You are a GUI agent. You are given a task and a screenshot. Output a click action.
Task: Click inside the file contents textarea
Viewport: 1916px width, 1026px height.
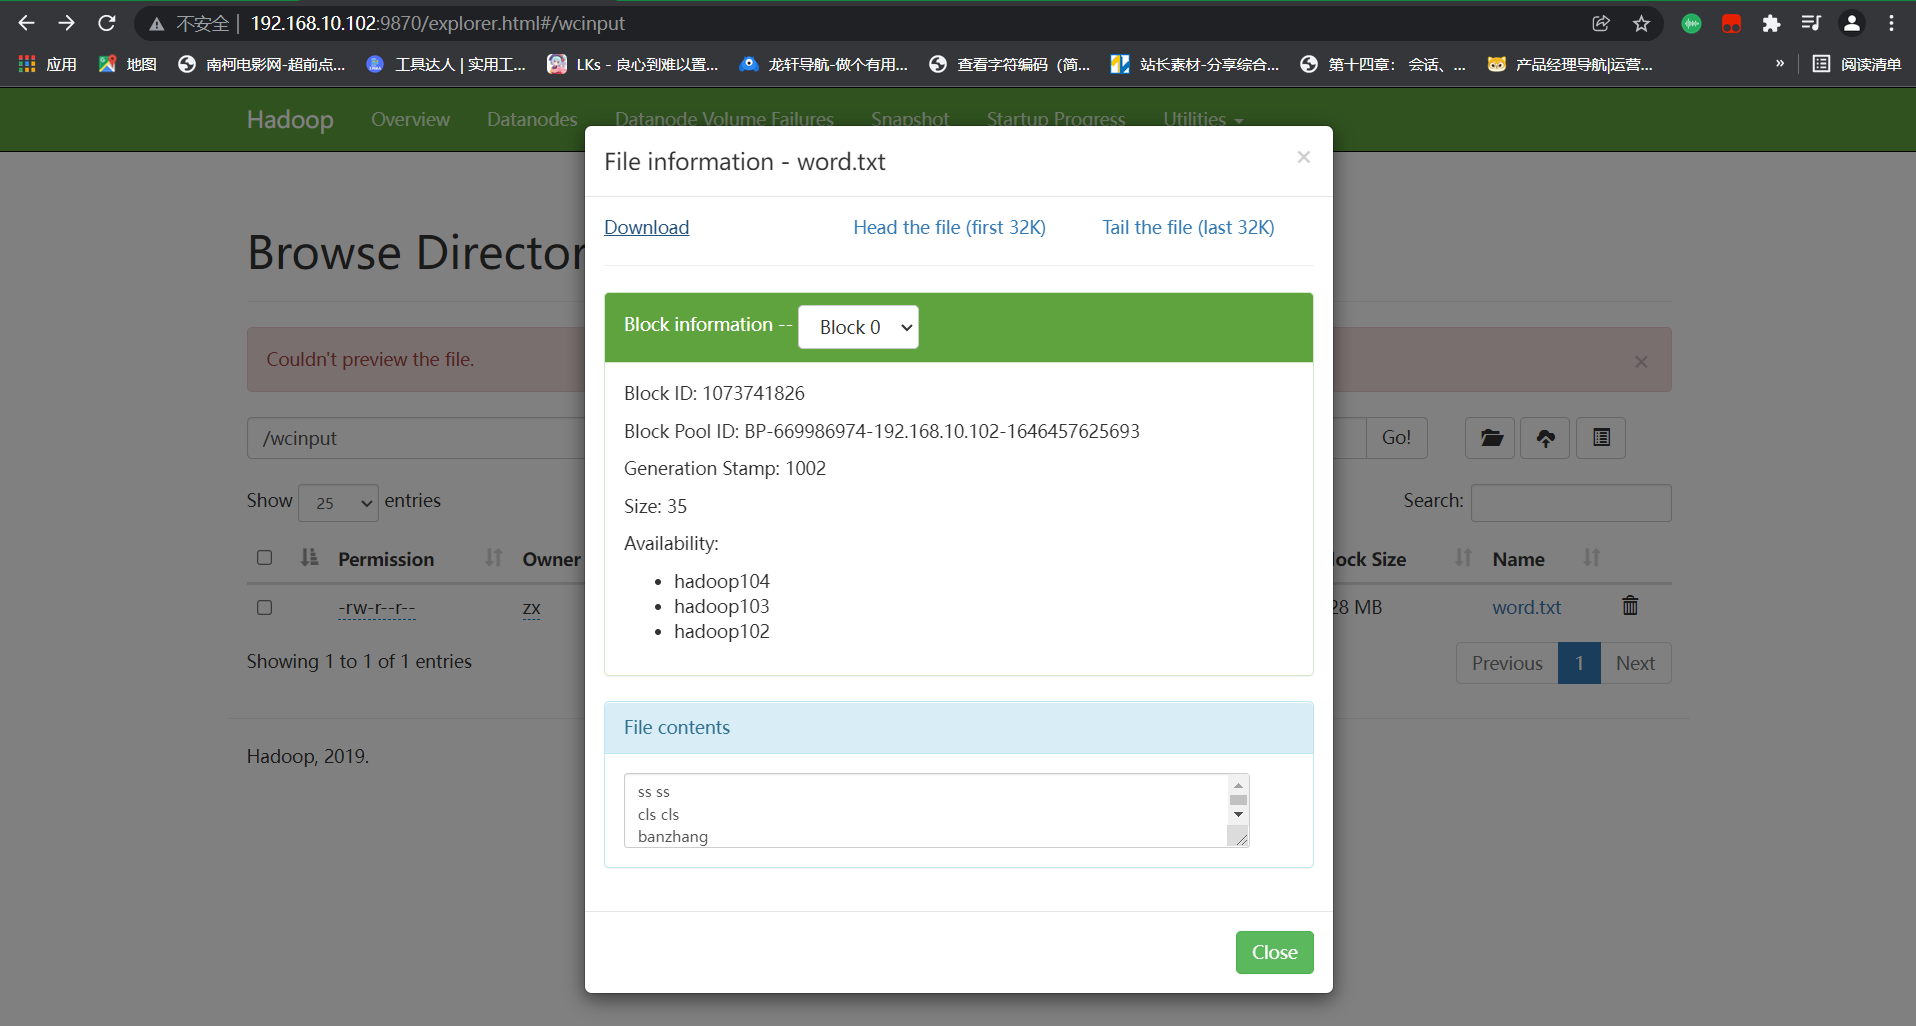pyautogui.click(x=926, y=811)
